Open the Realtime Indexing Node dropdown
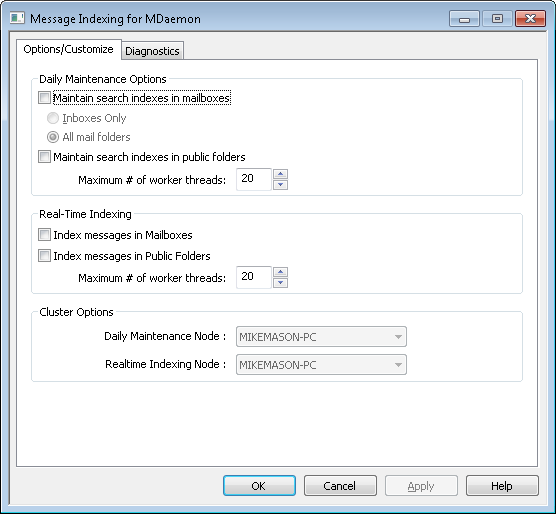The width and height of the screenshot is (556, 514). click(x=321, y=364)
